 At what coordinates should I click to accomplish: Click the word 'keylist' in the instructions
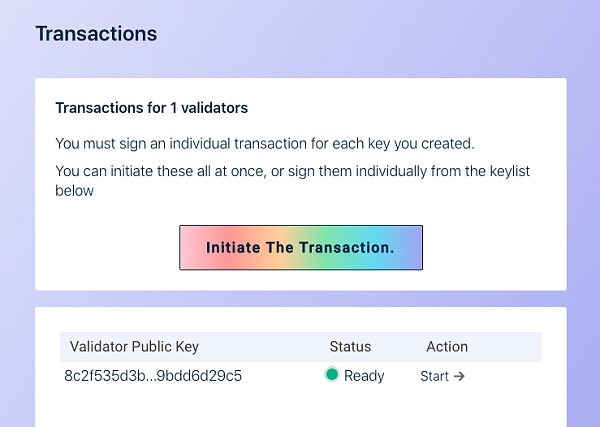pyautogui.click(x=506, y=172)
